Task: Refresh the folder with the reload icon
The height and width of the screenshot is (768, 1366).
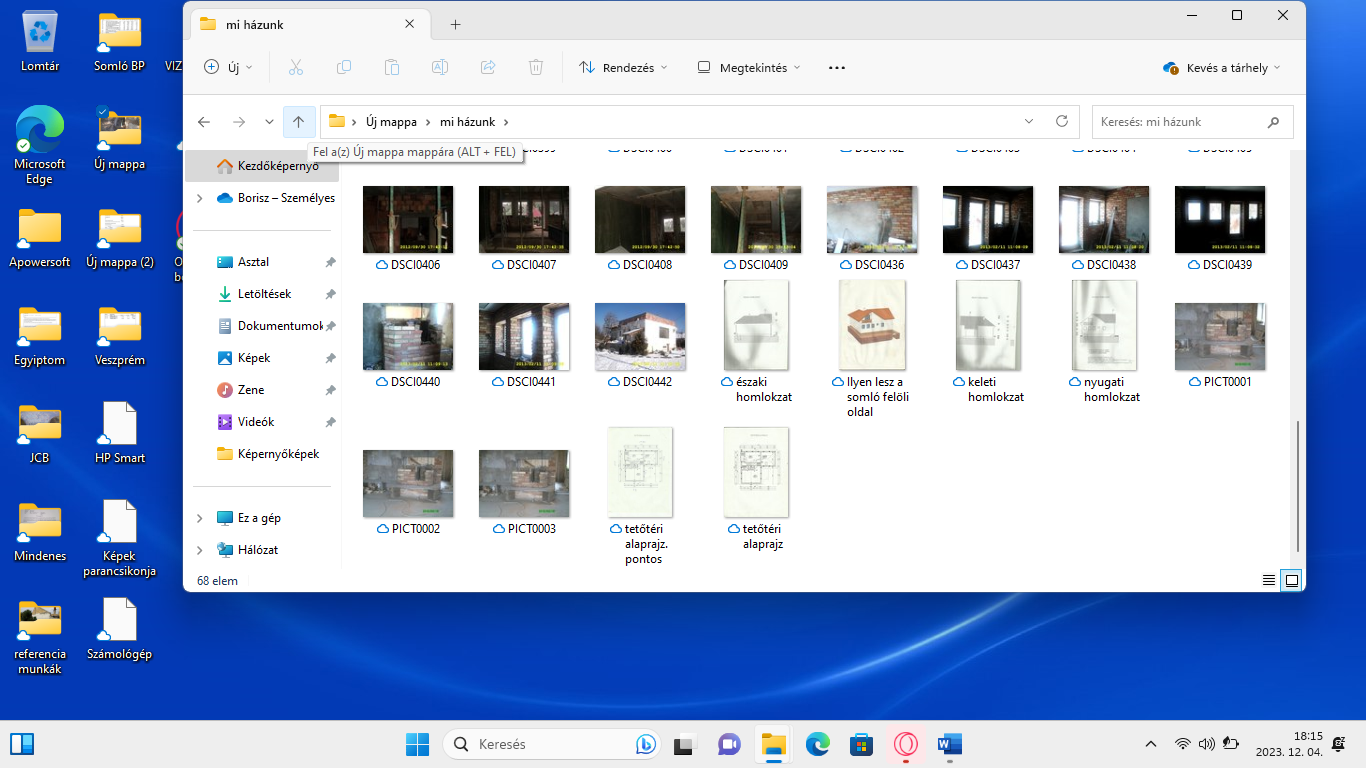Action: pos(1062,121)
